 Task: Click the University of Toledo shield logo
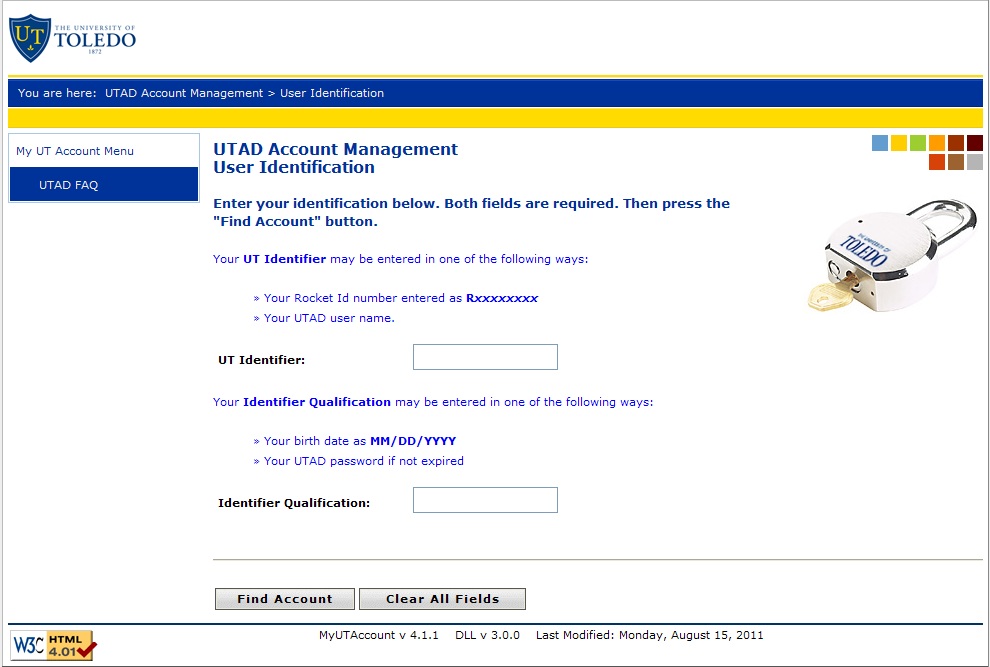point(29,38)
